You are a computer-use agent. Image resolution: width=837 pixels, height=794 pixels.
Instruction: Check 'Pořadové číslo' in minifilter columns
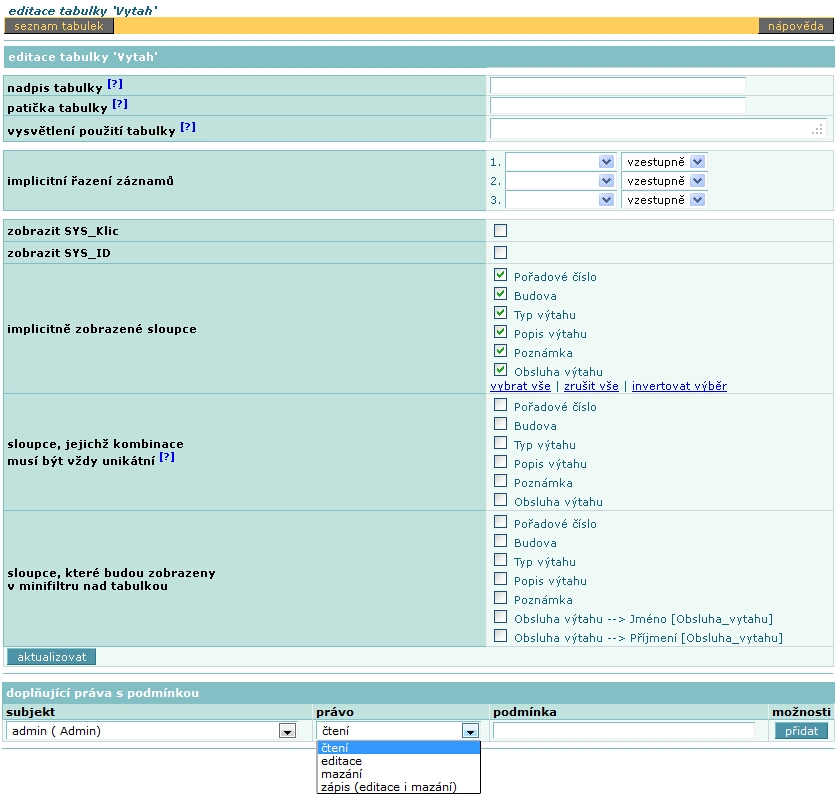[500, 522]
